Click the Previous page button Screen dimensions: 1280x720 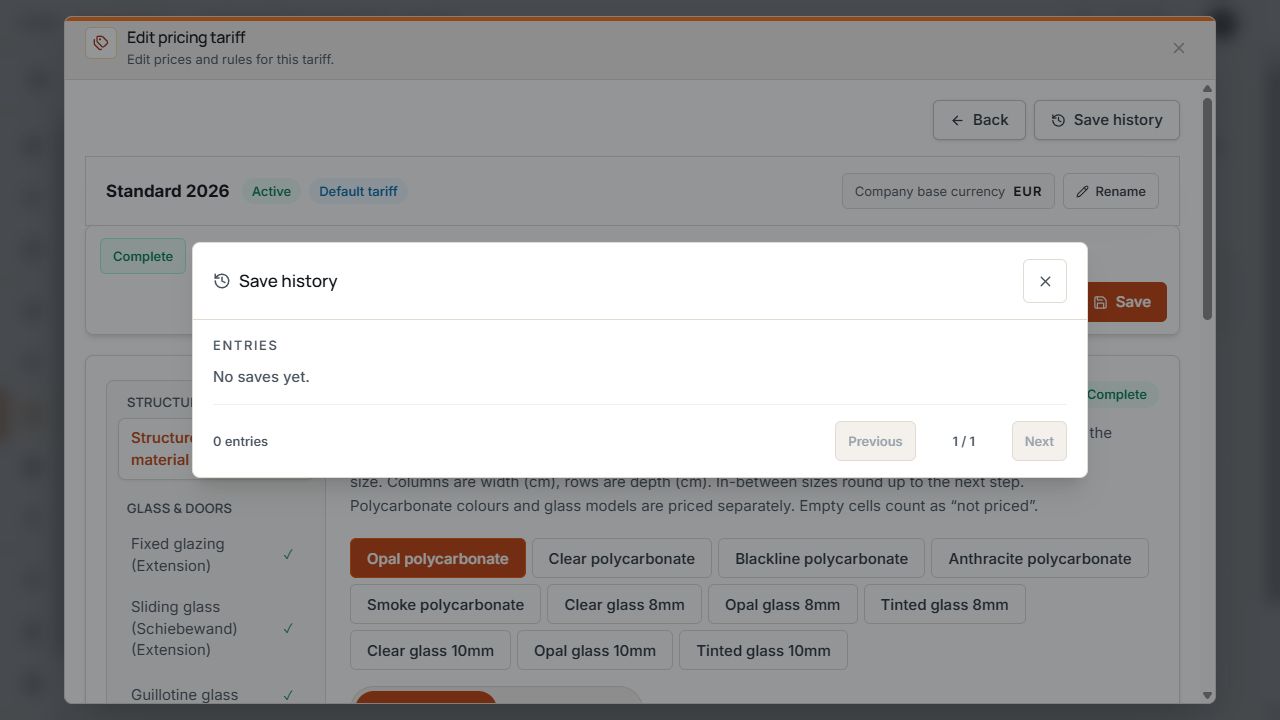tap(875, 441)
